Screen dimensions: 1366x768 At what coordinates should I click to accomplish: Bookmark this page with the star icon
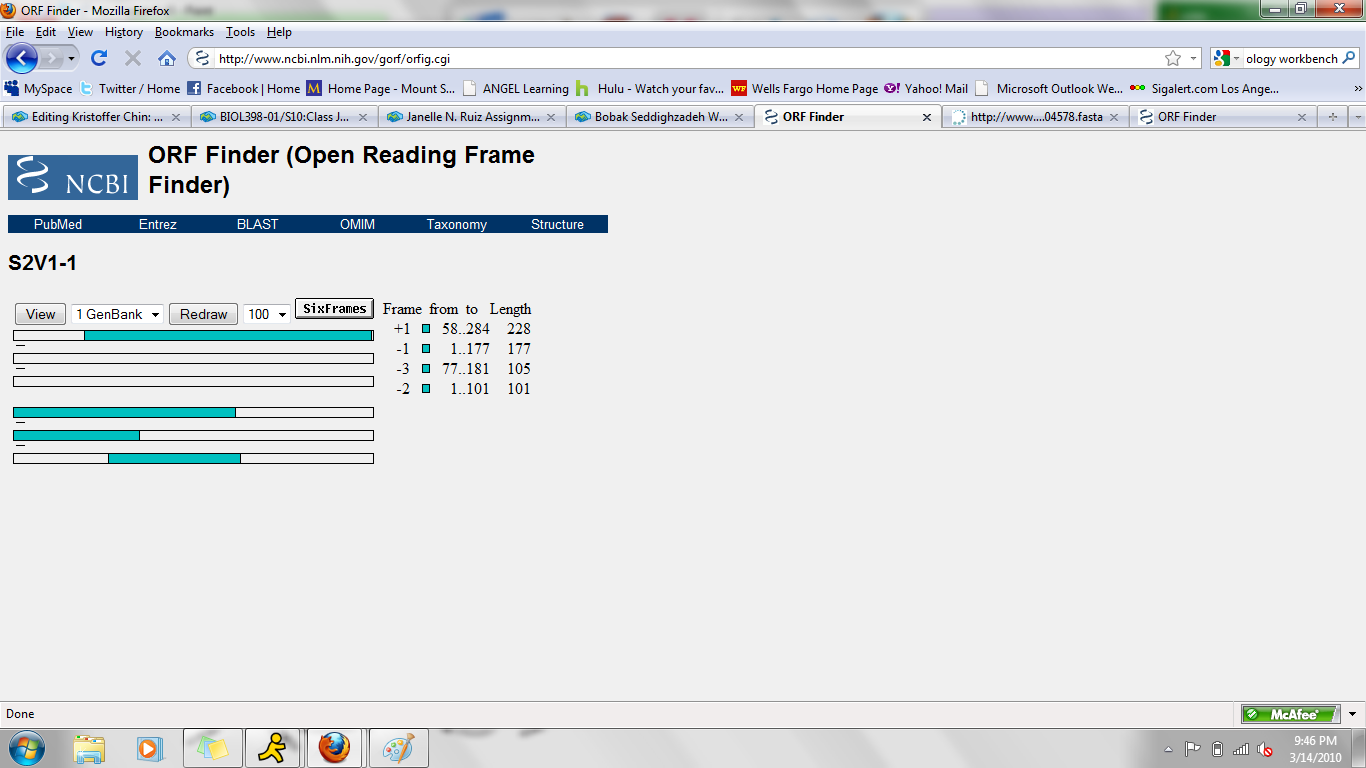(1173, 59)
